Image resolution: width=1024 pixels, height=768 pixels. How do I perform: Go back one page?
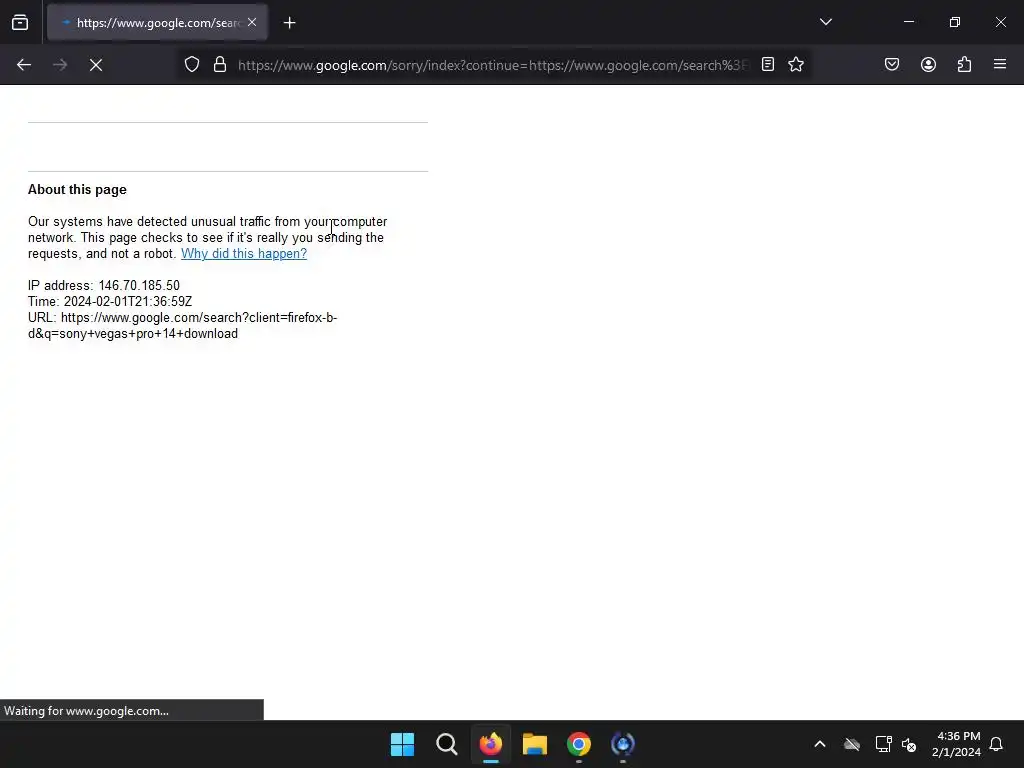(24, 65)
